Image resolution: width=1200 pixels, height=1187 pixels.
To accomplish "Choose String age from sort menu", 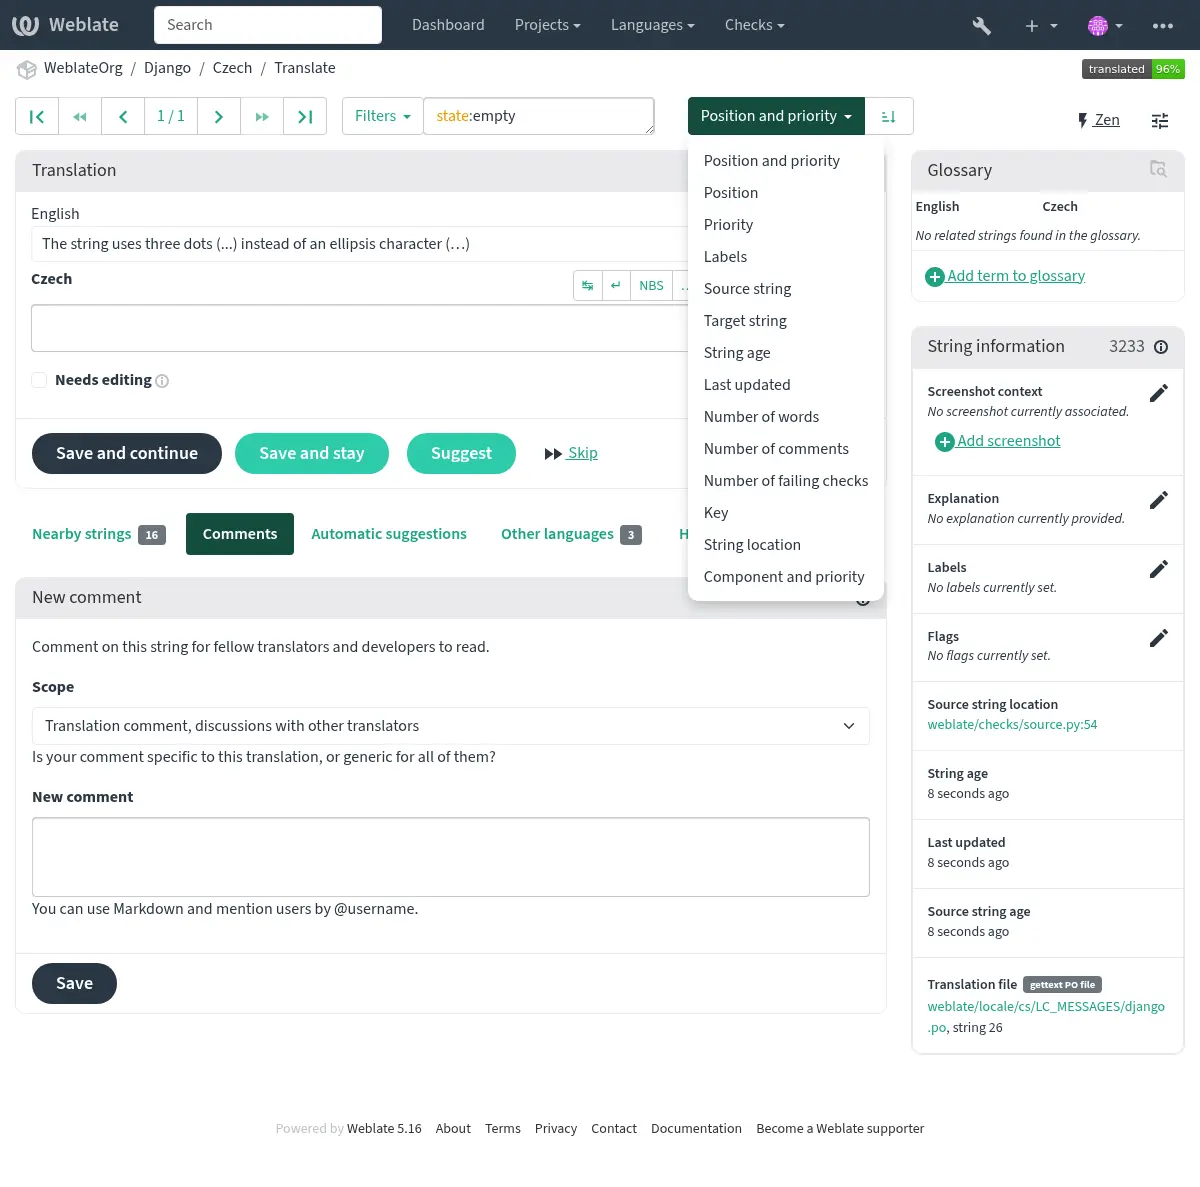I will tap(736, 353).
